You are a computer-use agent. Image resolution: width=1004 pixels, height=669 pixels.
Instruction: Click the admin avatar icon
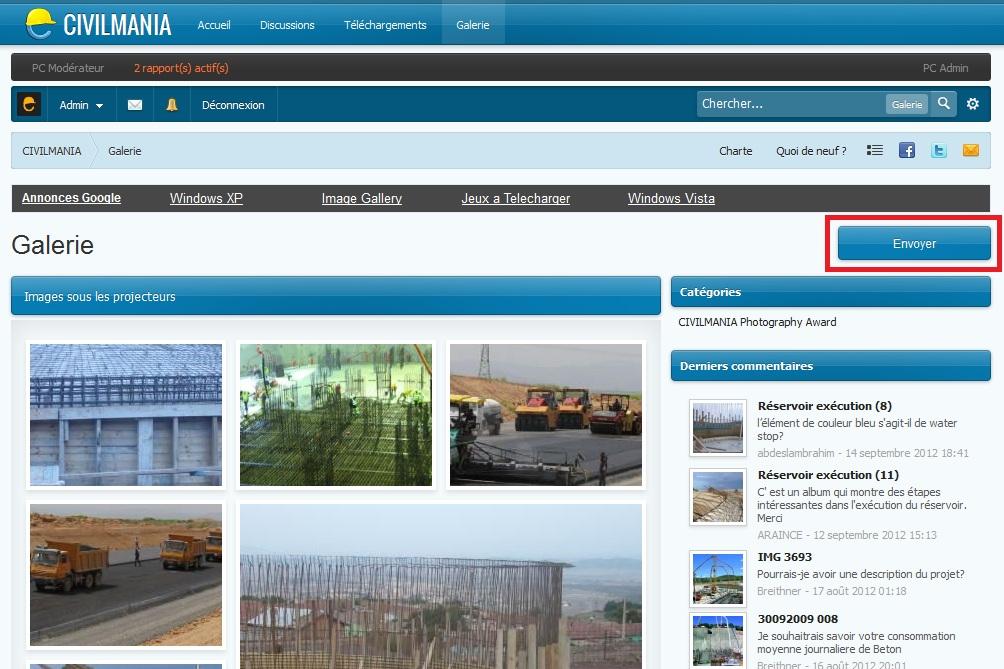29,104
